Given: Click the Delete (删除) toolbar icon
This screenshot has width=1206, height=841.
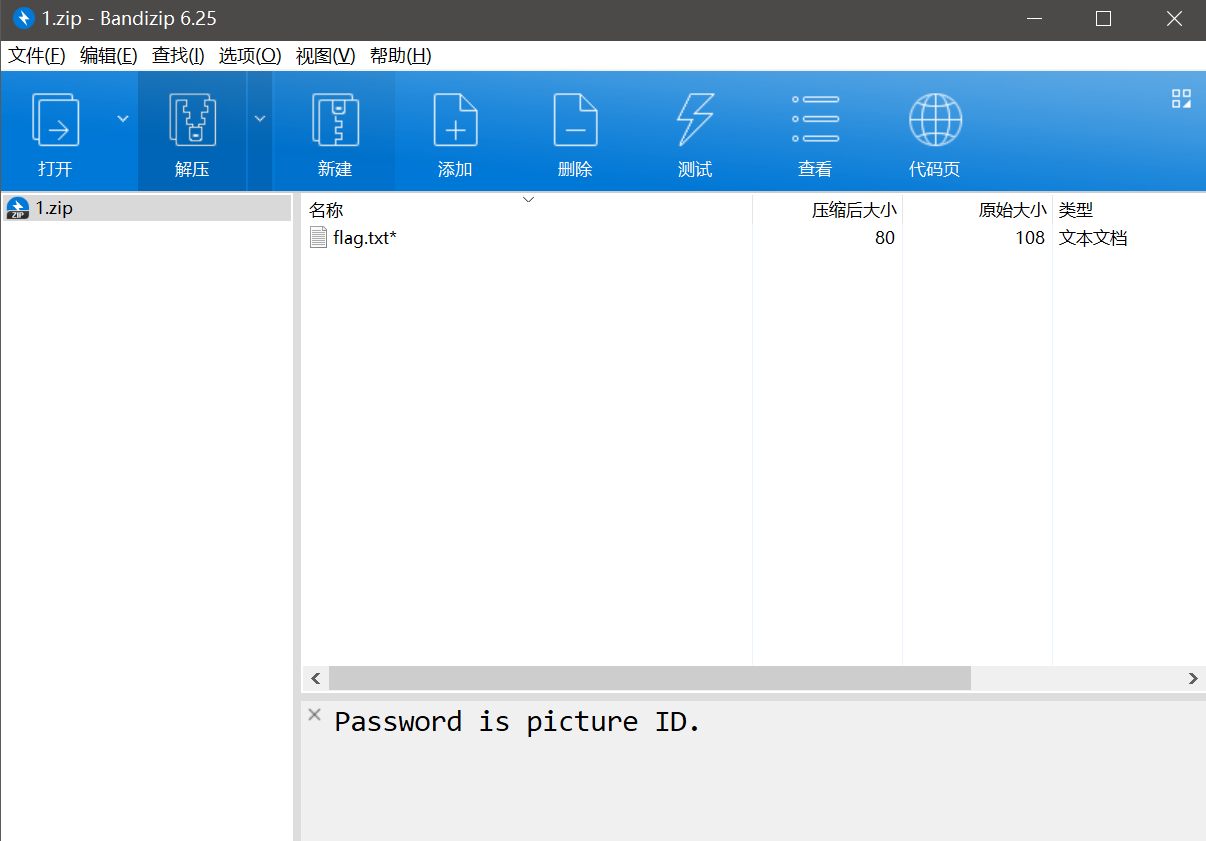Looking at the screenshot, I should tap(575, 121).
